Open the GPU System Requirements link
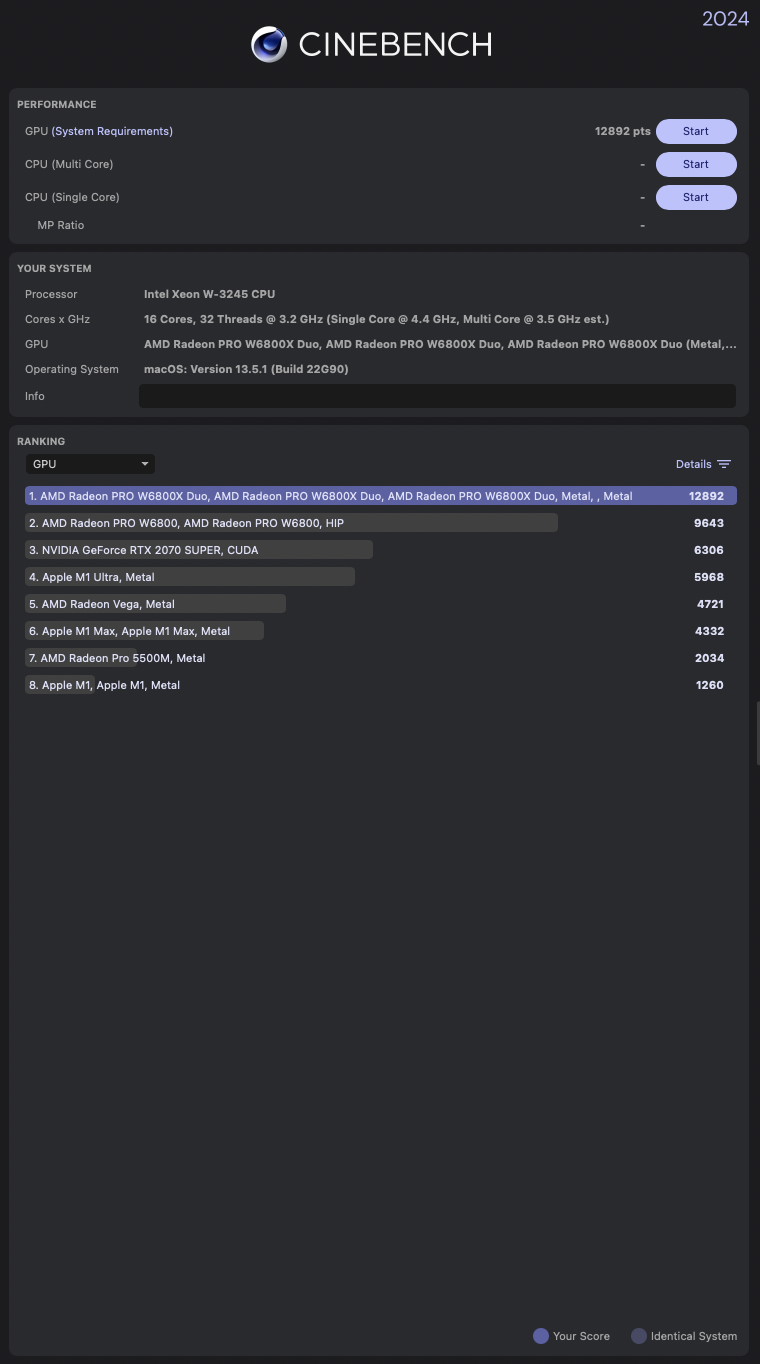This screenshot has width=760, height=1364. click(112, 132)
